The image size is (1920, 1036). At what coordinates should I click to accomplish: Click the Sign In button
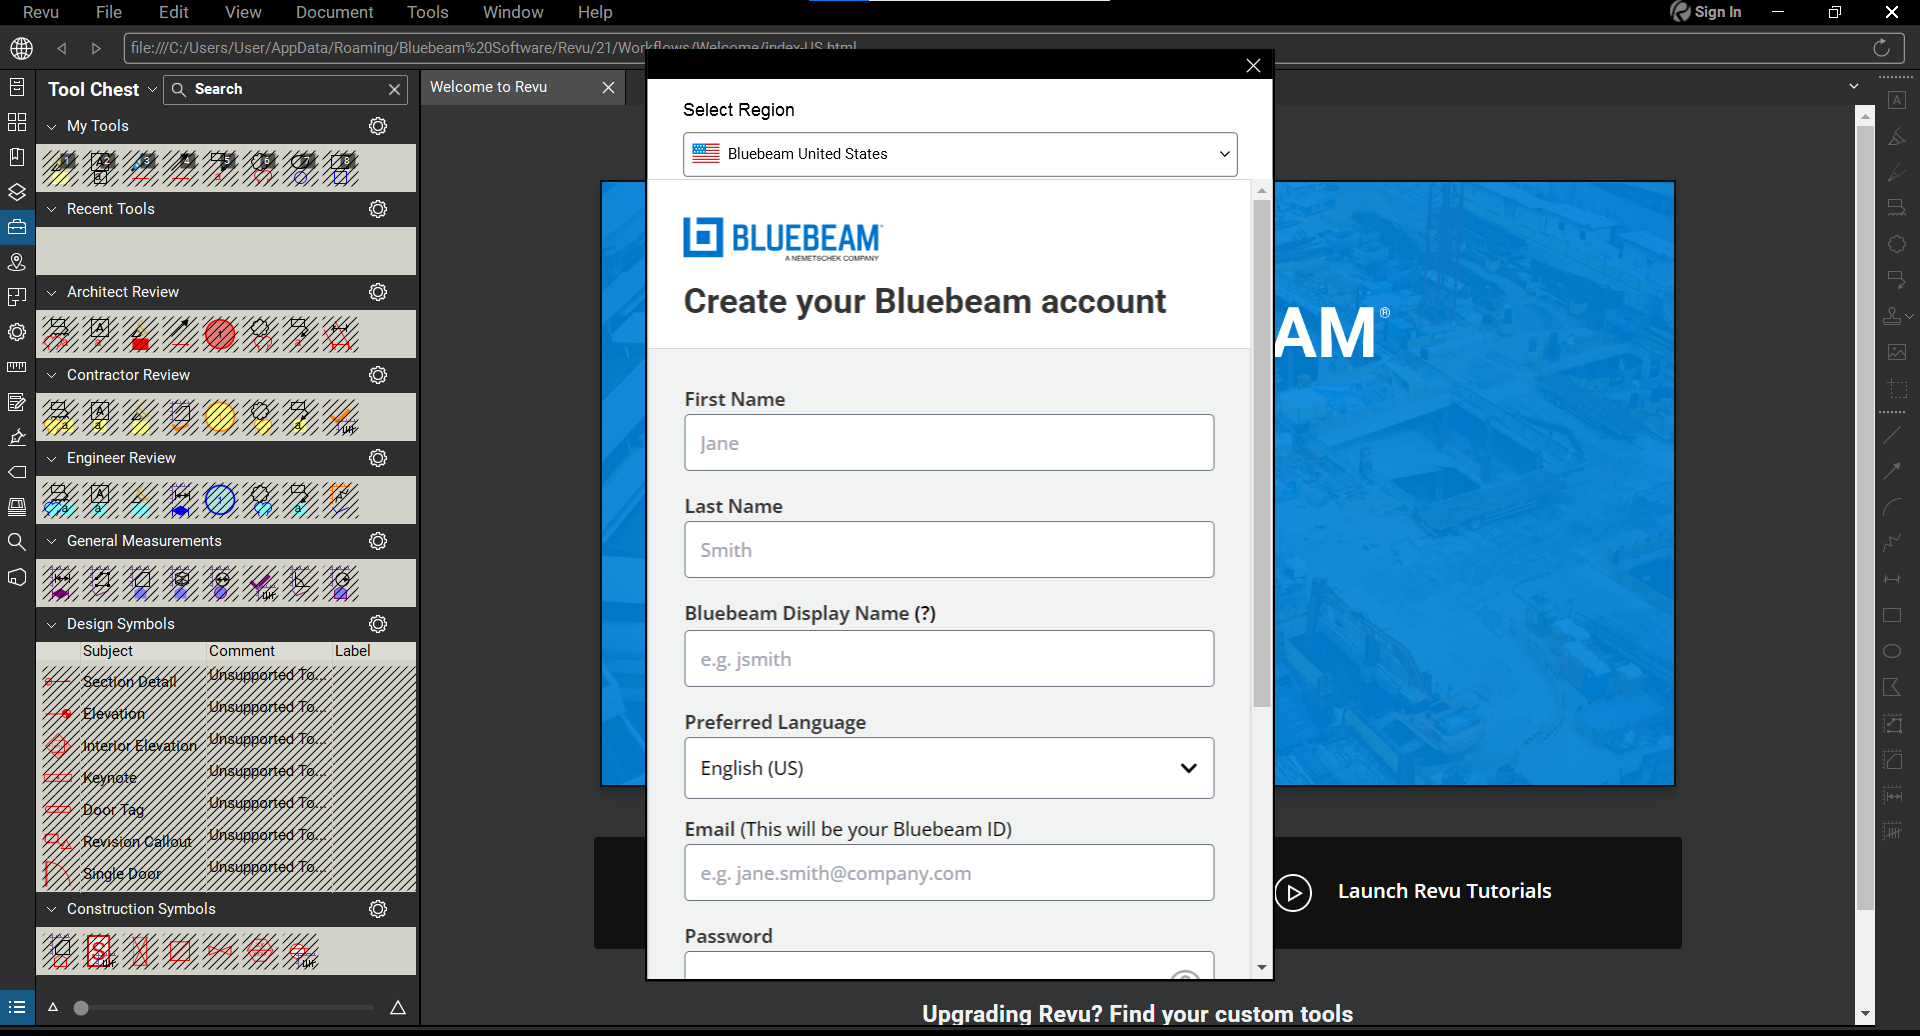click(x=1706, y=12)
